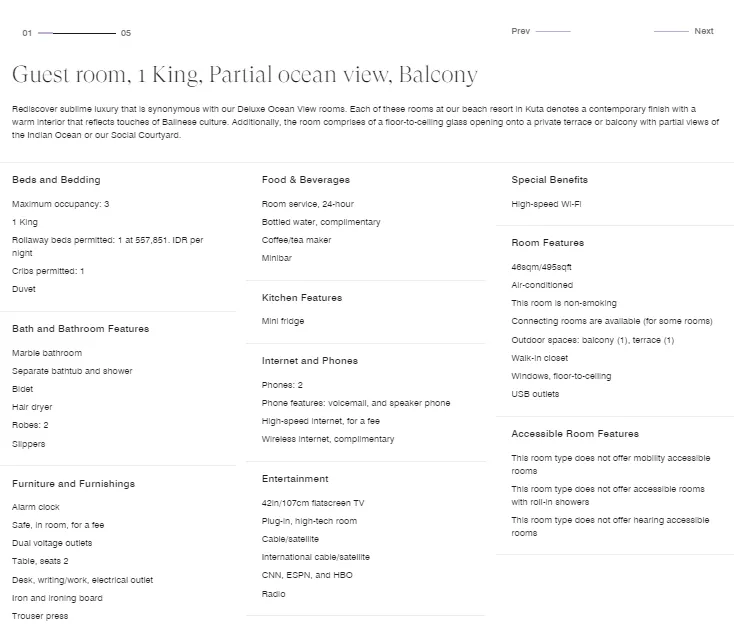The height and width of the screenshot is (635, 734).
Task: Click the Food & Beverages heading
Action: click(306, 180)
